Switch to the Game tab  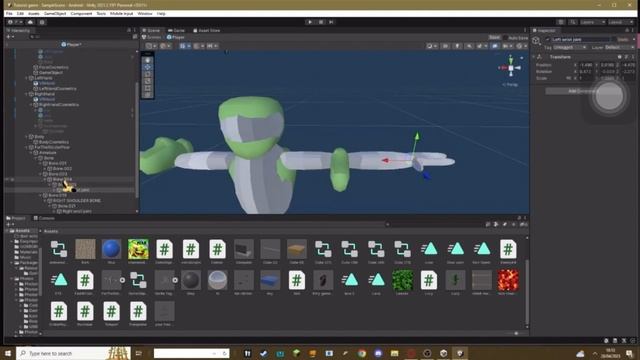176,31
